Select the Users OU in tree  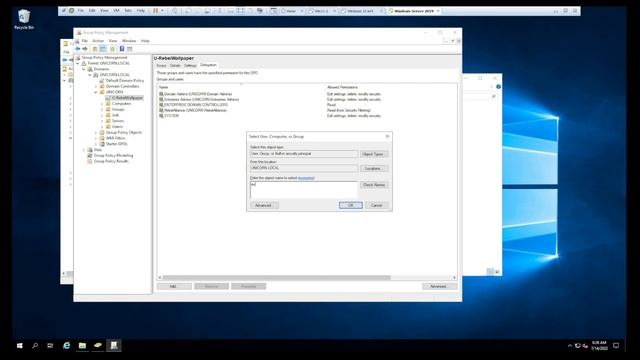pyautogui.click(x=117, y=127)
